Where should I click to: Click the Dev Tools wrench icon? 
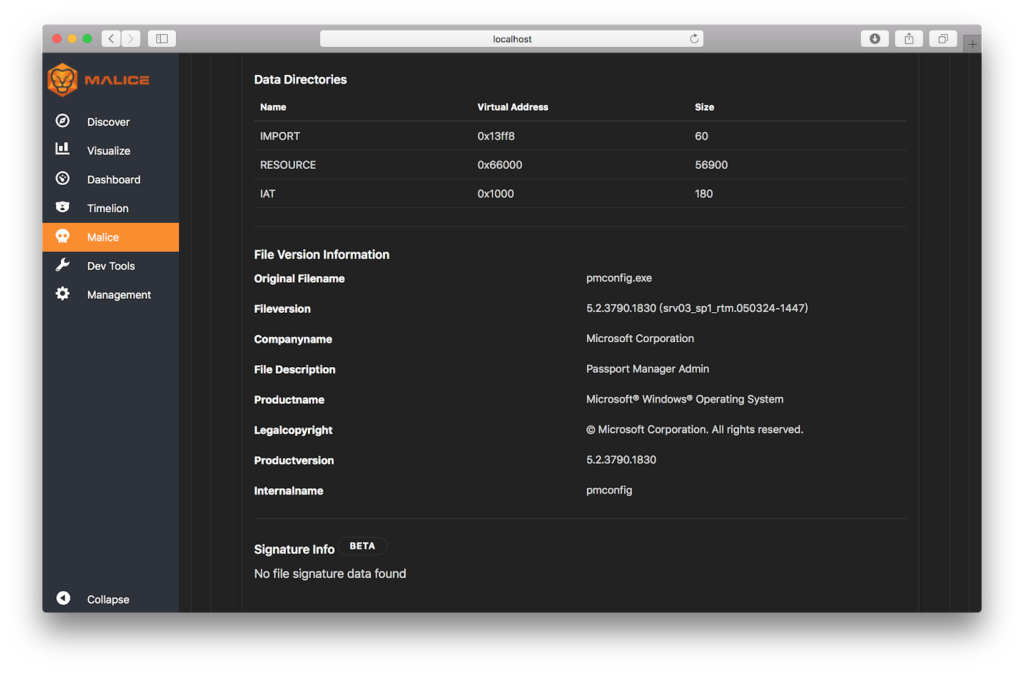(x=63, y=265)
